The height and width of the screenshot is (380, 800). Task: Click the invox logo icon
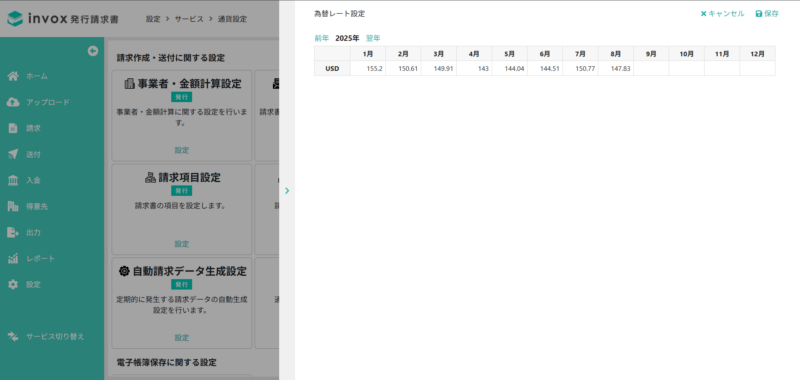coord(15,19)
